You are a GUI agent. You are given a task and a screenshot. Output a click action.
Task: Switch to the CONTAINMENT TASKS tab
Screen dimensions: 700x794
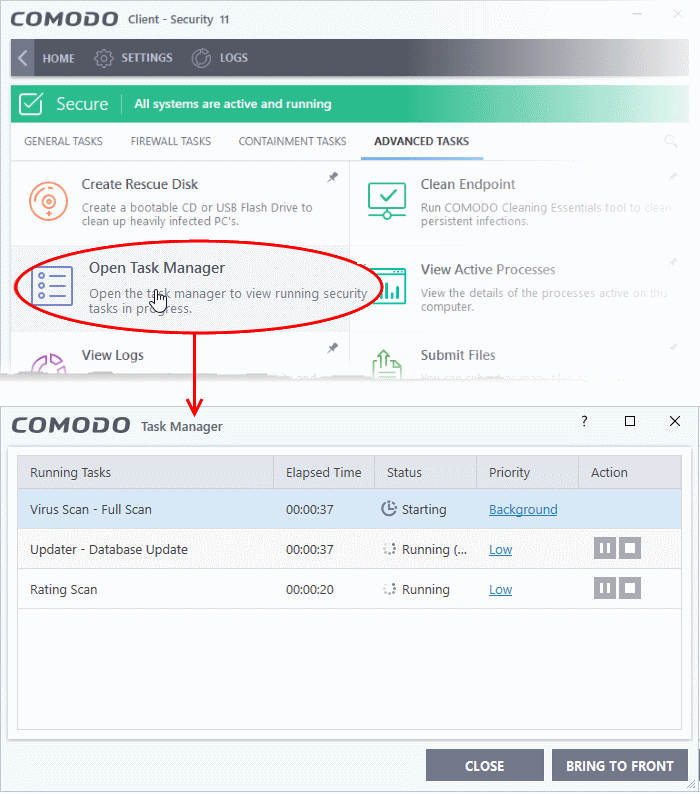point(292,141)
